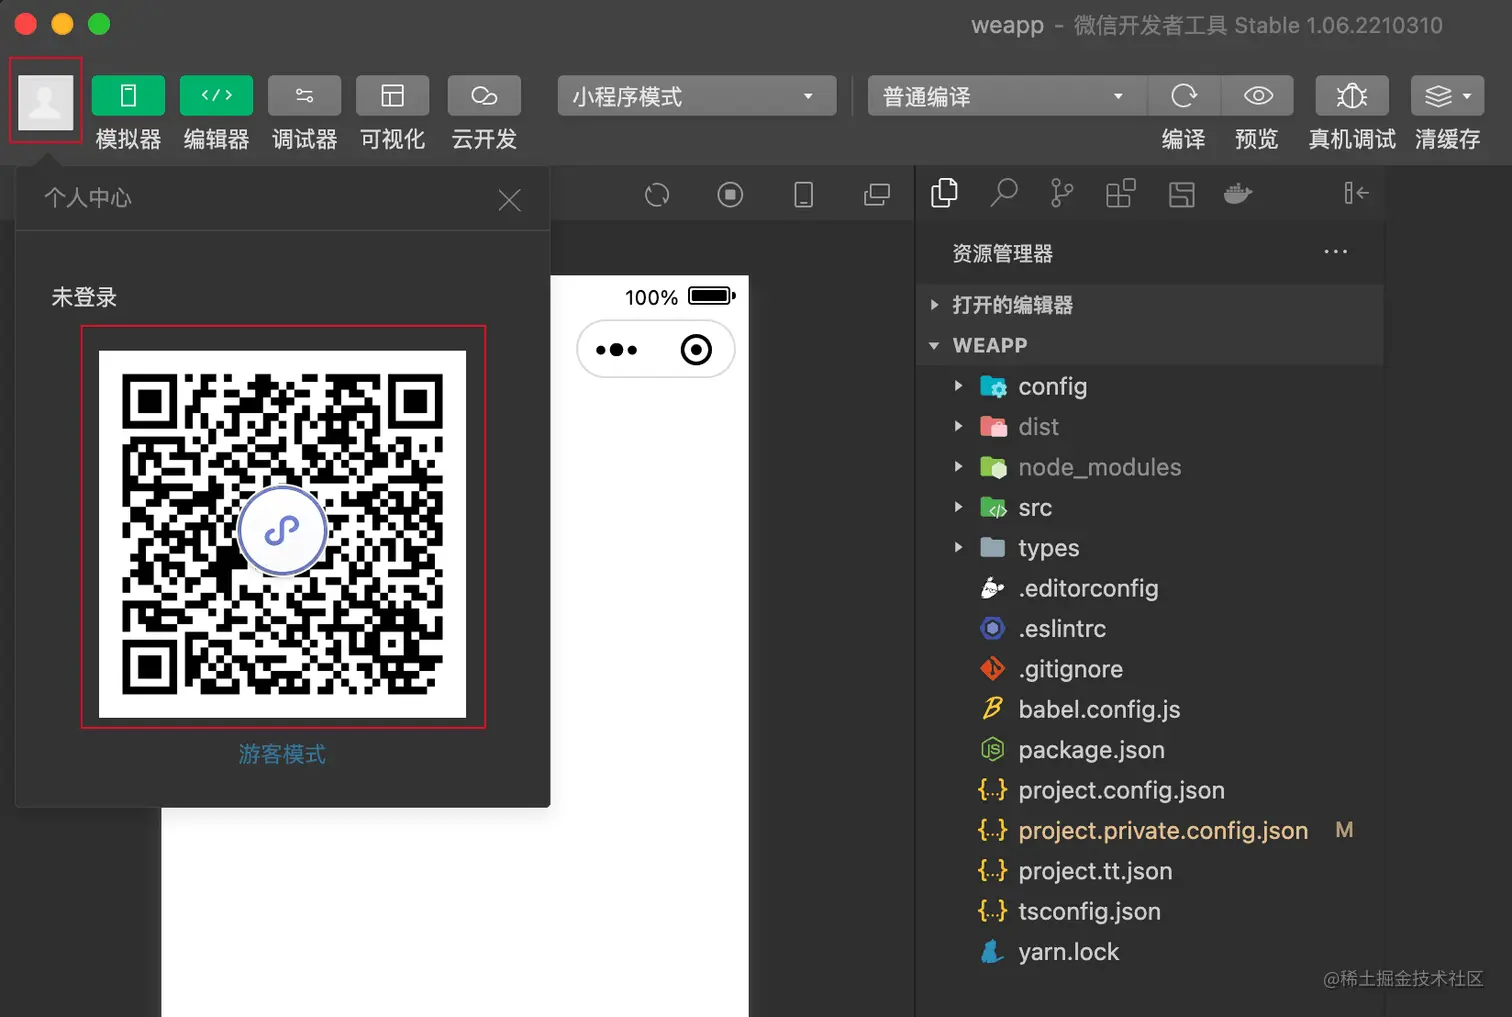Image resolution: width=1512 pixels, height=1017 pixels.
Task: Open the search magnifier icon in the sidebar
Action: tap(1004, 193)
